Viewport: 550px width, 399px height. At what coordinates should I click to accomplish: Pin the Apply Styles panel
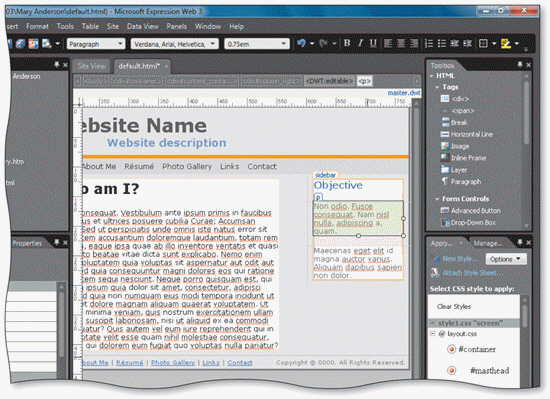click(x=519, y=242)
